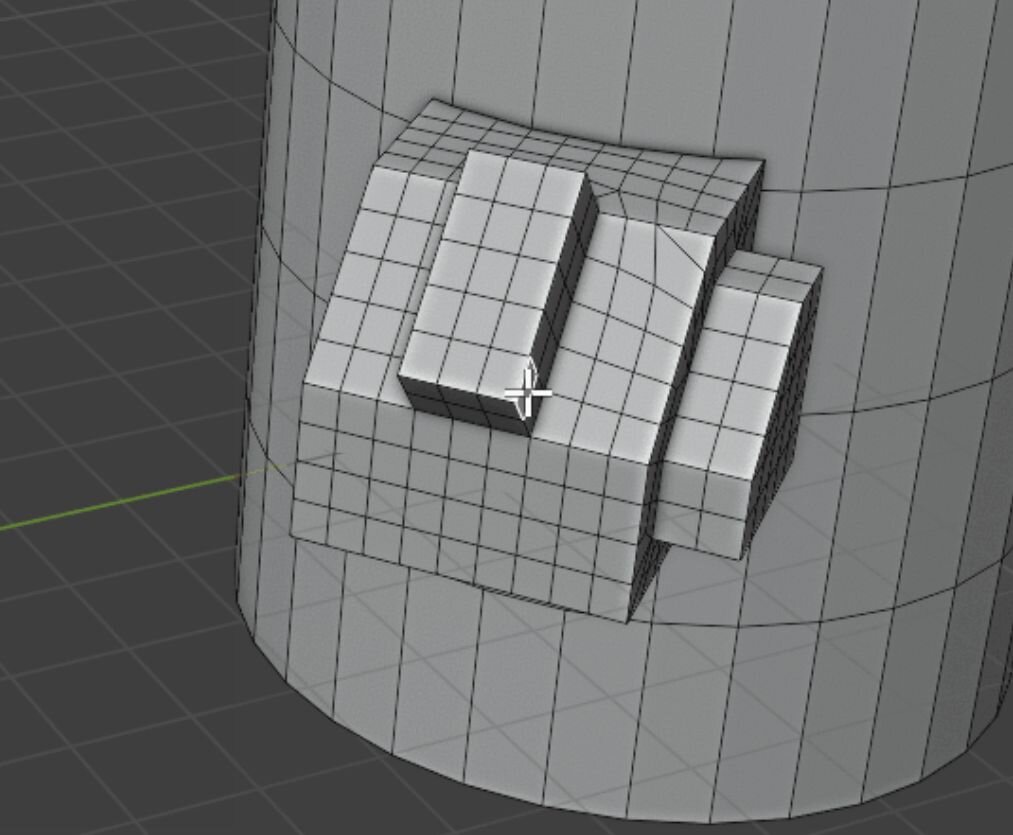This screenshot has width=1013, height=835.
Task: Click the white 3D cursor crosshair
Action: point(528,392)
